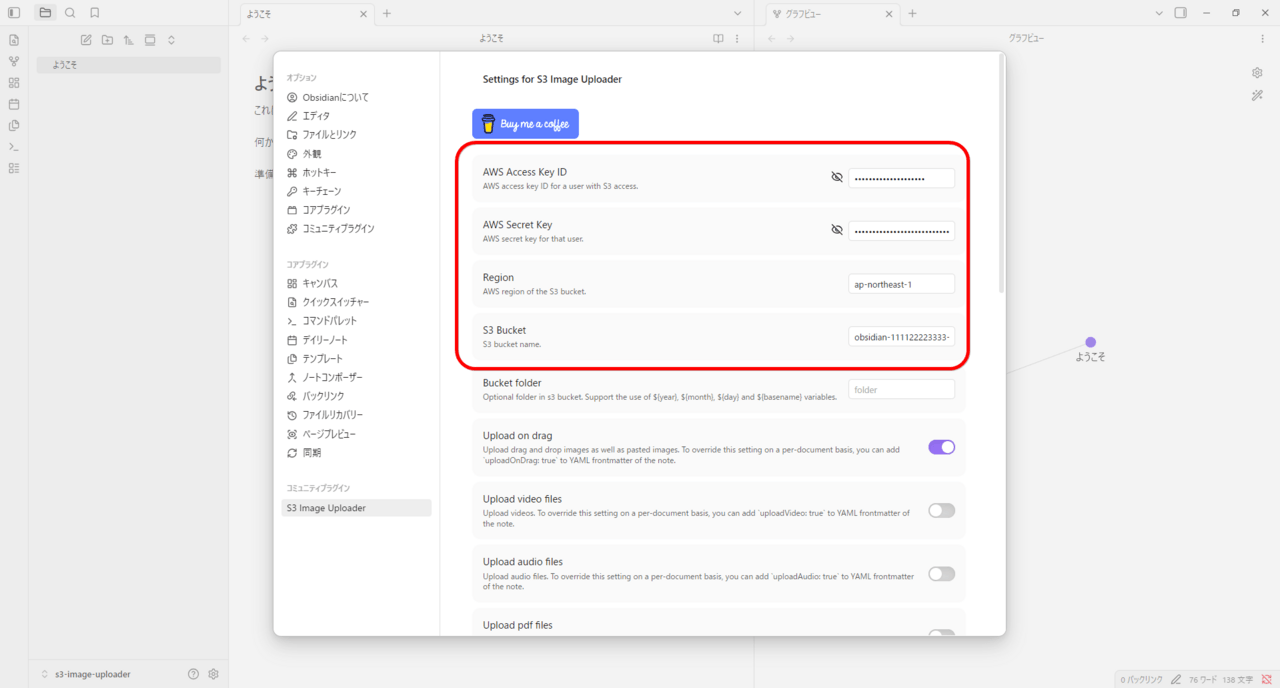The image size is (1280, 688).
Task: Open the コミュニティプラグイン settings section
Action: (x=356, y=229)
